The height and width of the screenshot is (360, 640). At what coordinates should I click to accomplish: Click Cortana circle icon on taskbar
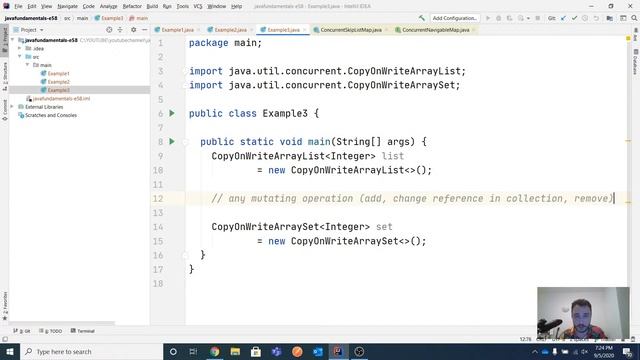tap(173, 351)
